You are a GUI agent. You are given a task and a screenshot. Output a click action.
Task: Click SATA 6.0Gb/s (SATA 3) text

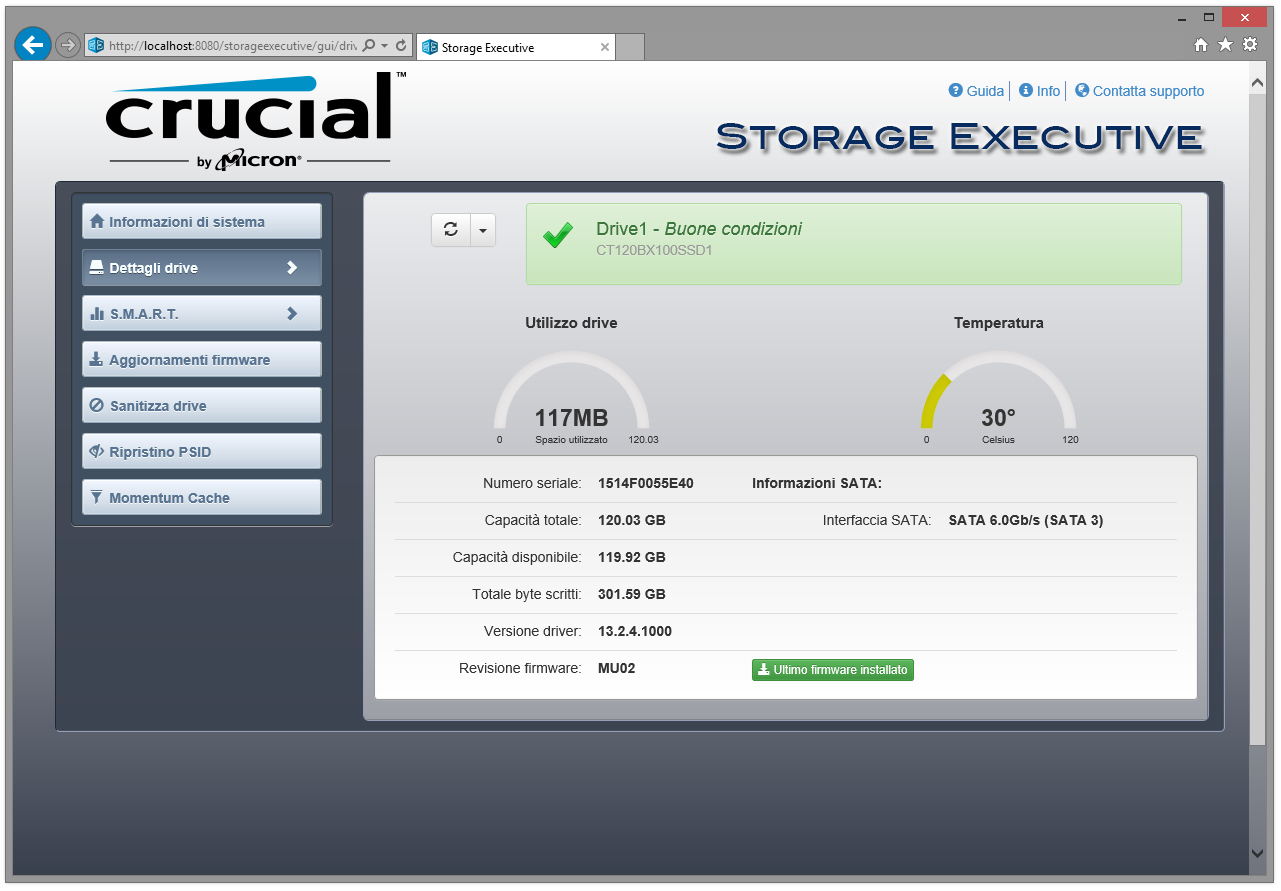tap(1026, 520)
